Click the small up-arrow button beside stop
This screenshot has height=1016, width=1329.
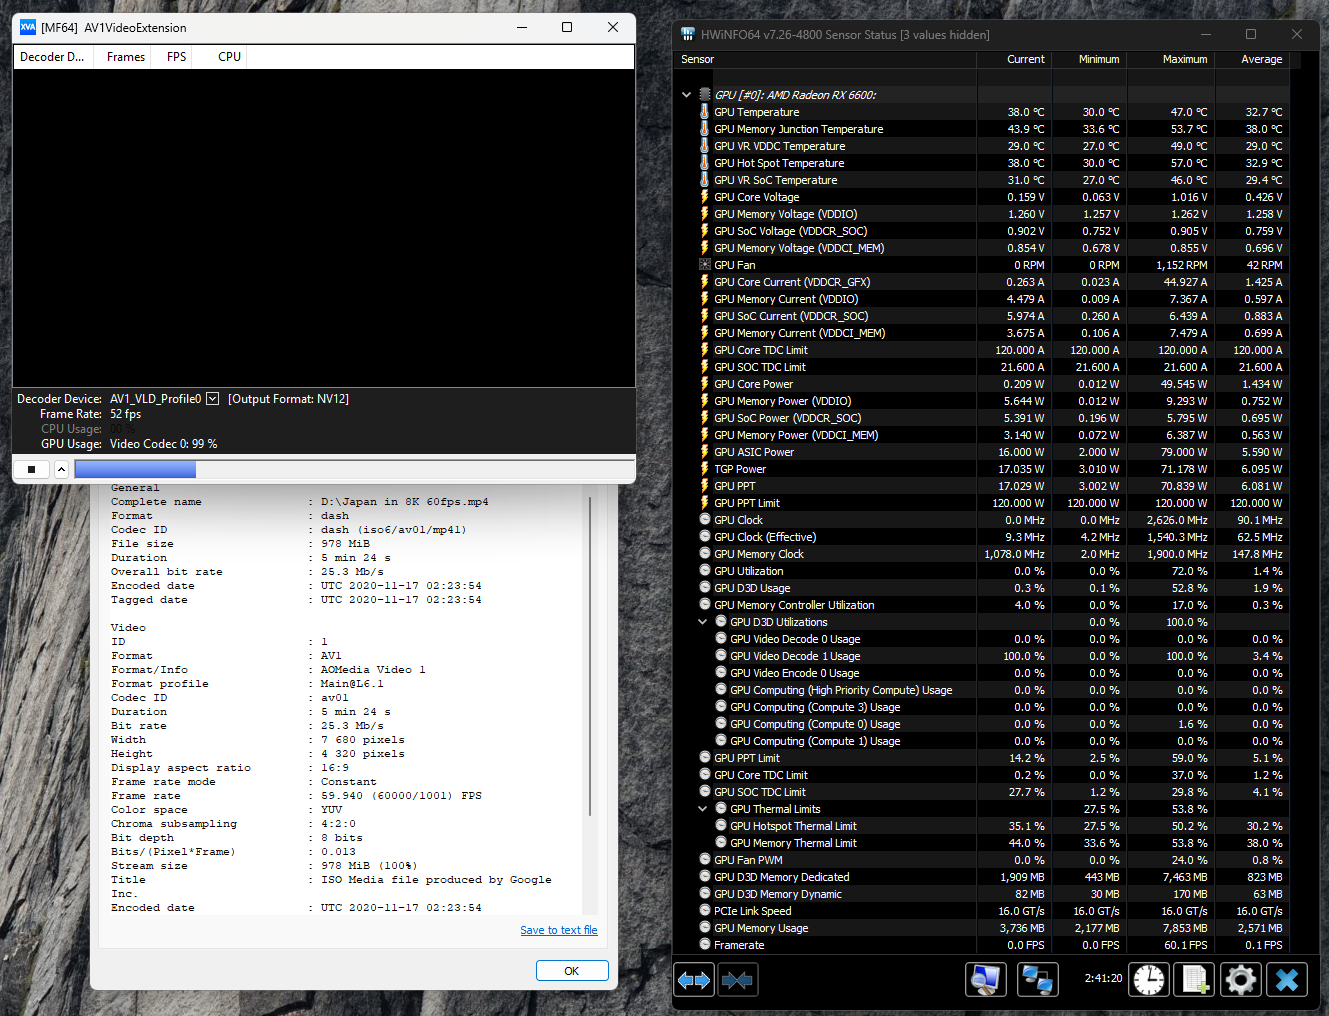point(61,469)
